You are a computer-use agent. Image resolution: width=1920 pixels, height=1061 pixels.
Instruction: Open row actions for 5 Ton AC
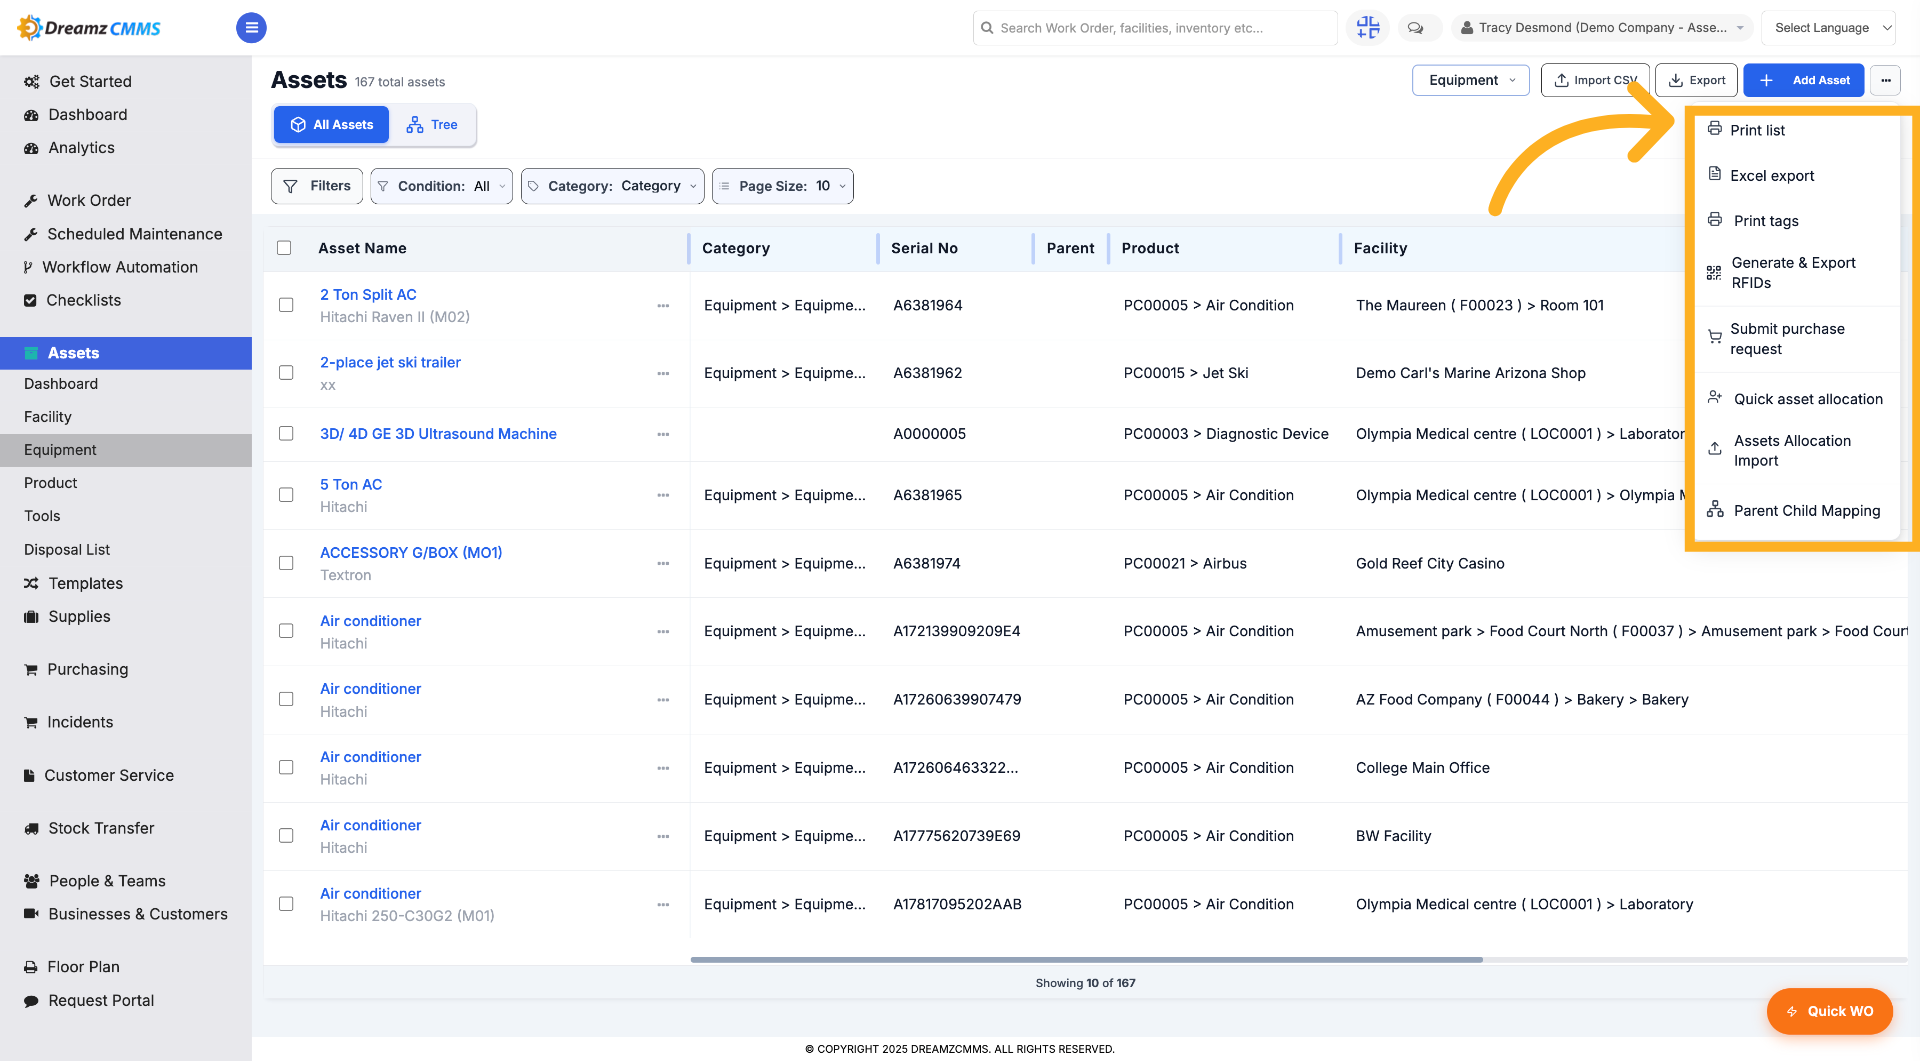tap(663, 496)
